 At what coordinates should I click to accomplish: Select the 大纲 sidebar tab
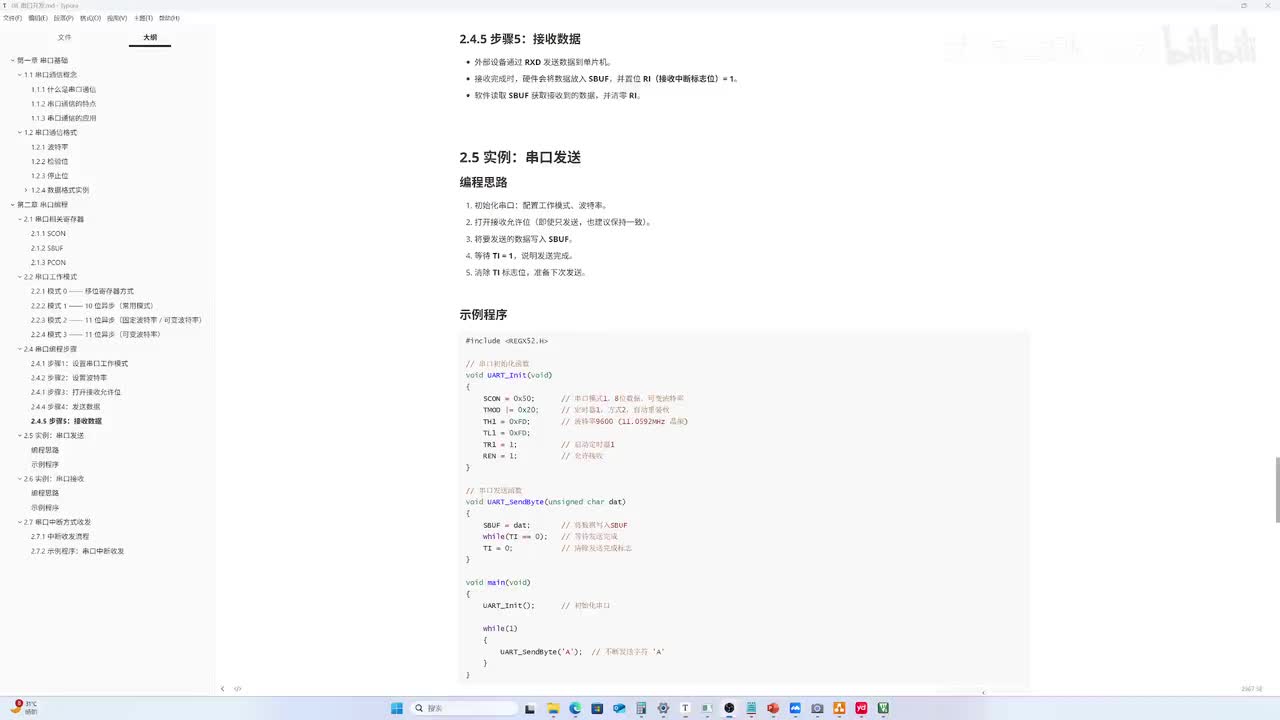point(150,37)
